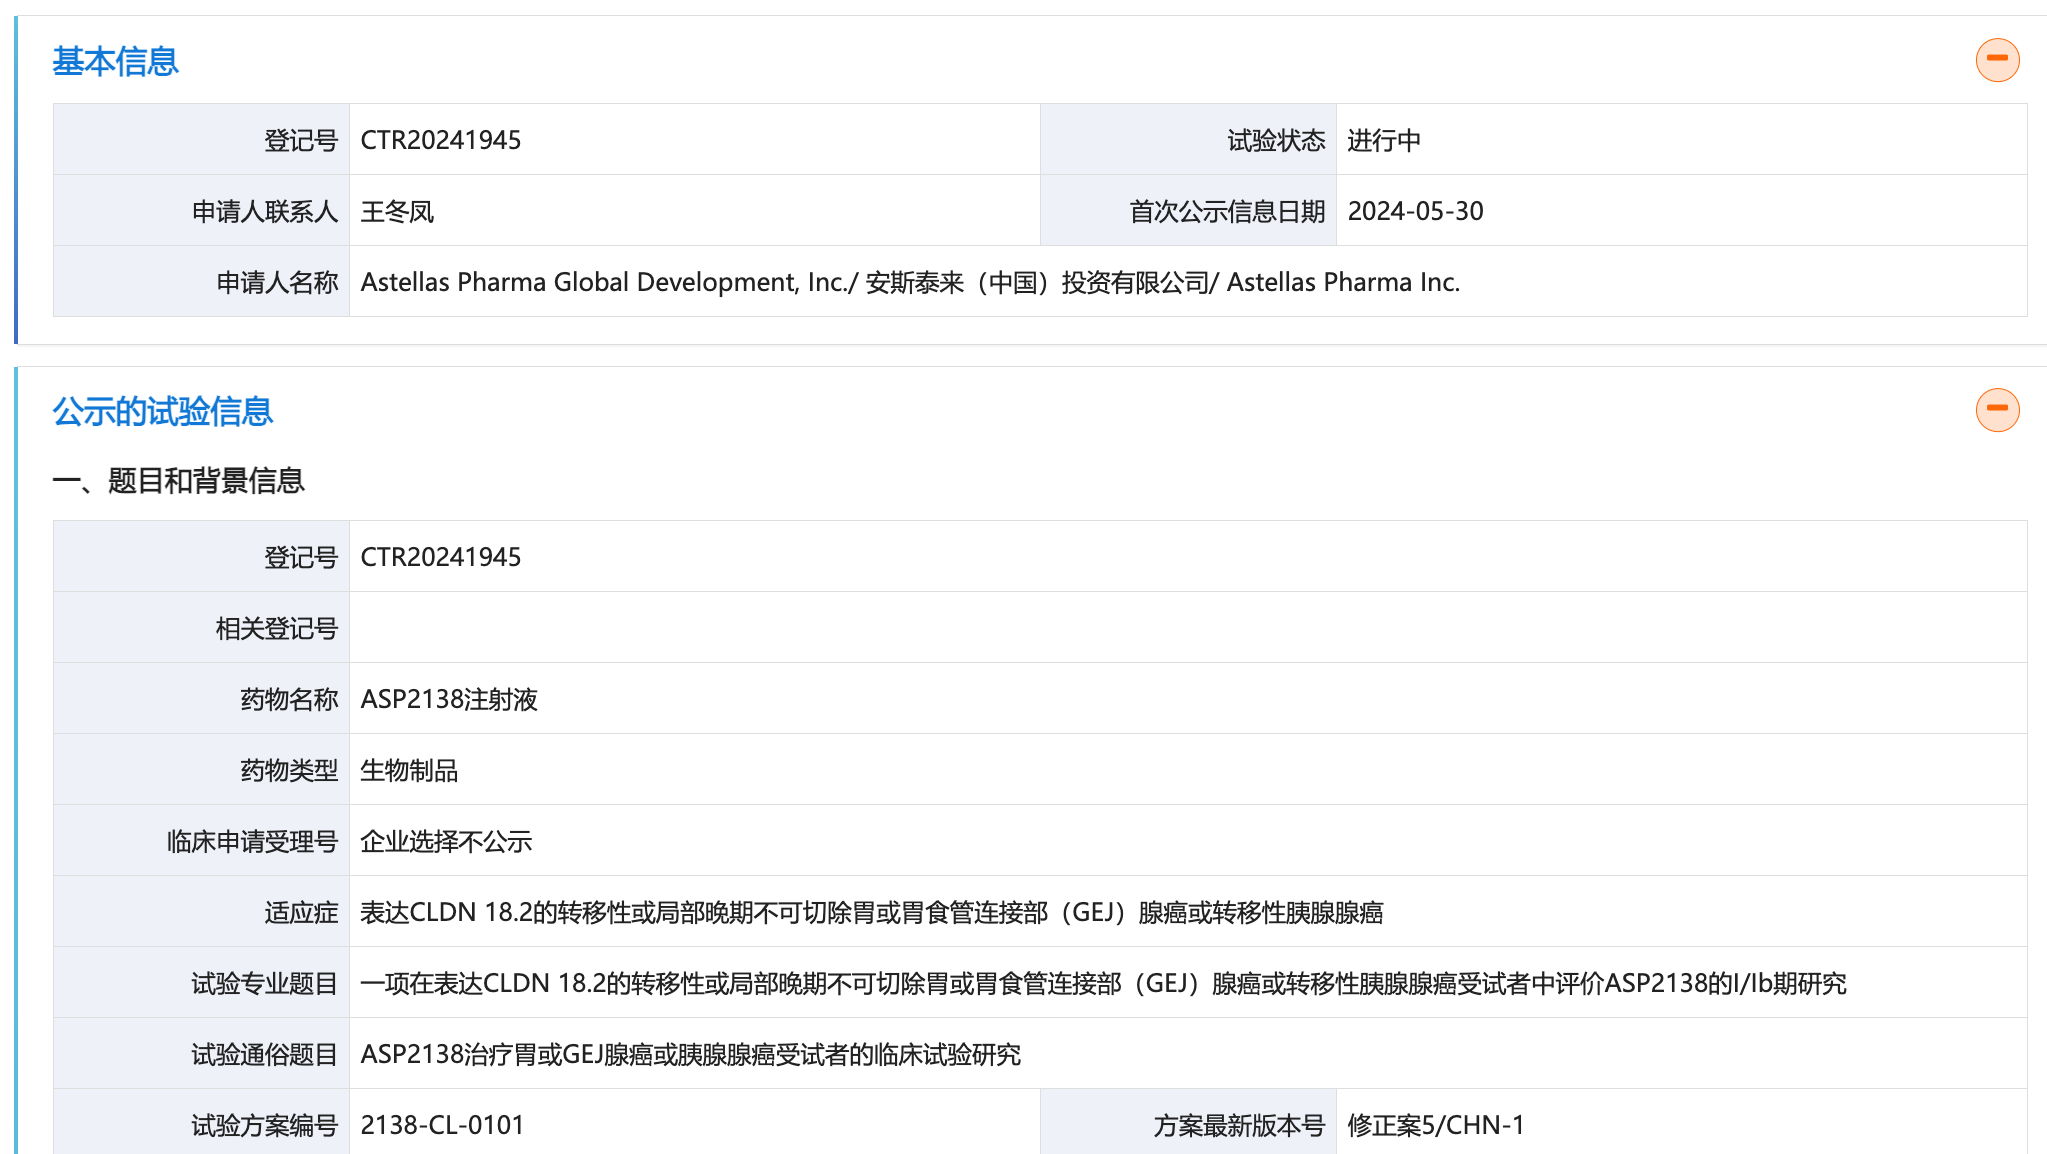Click the 基本信息 section heading
The height and width of the screenshot is (1154, 2047).
pos(115,62)
